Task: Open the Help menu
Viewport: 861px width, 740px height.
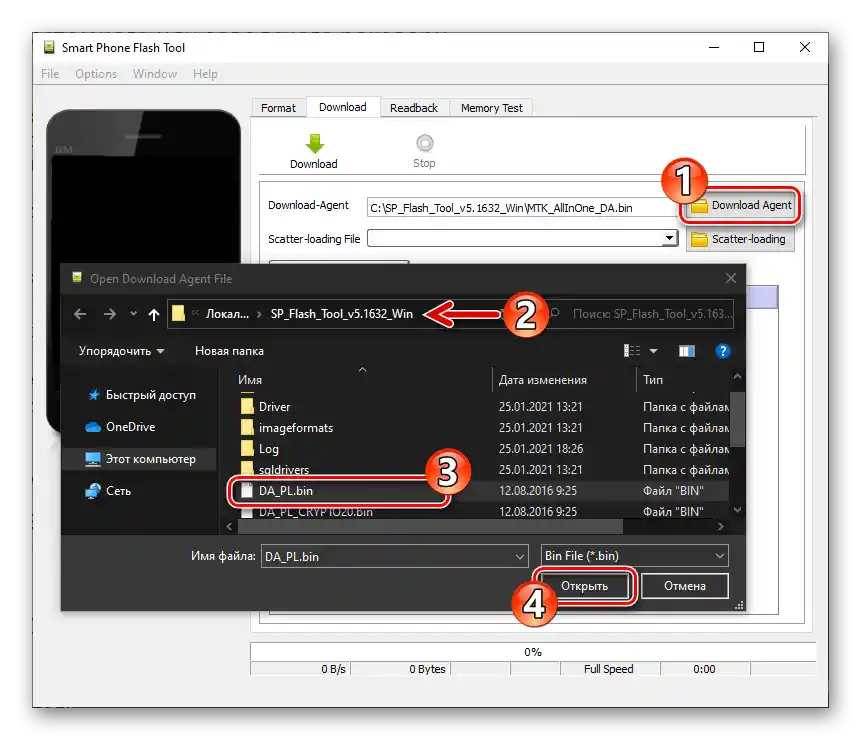Action: [x=205, y=74]
